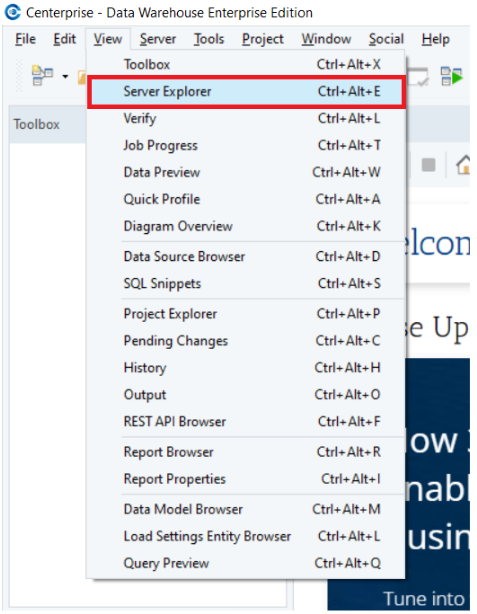The height and width of the screenshot is (614, 477).
Task: Click the run job icon with green arrow
Action: pyautogui.click(x=452, y=76)
